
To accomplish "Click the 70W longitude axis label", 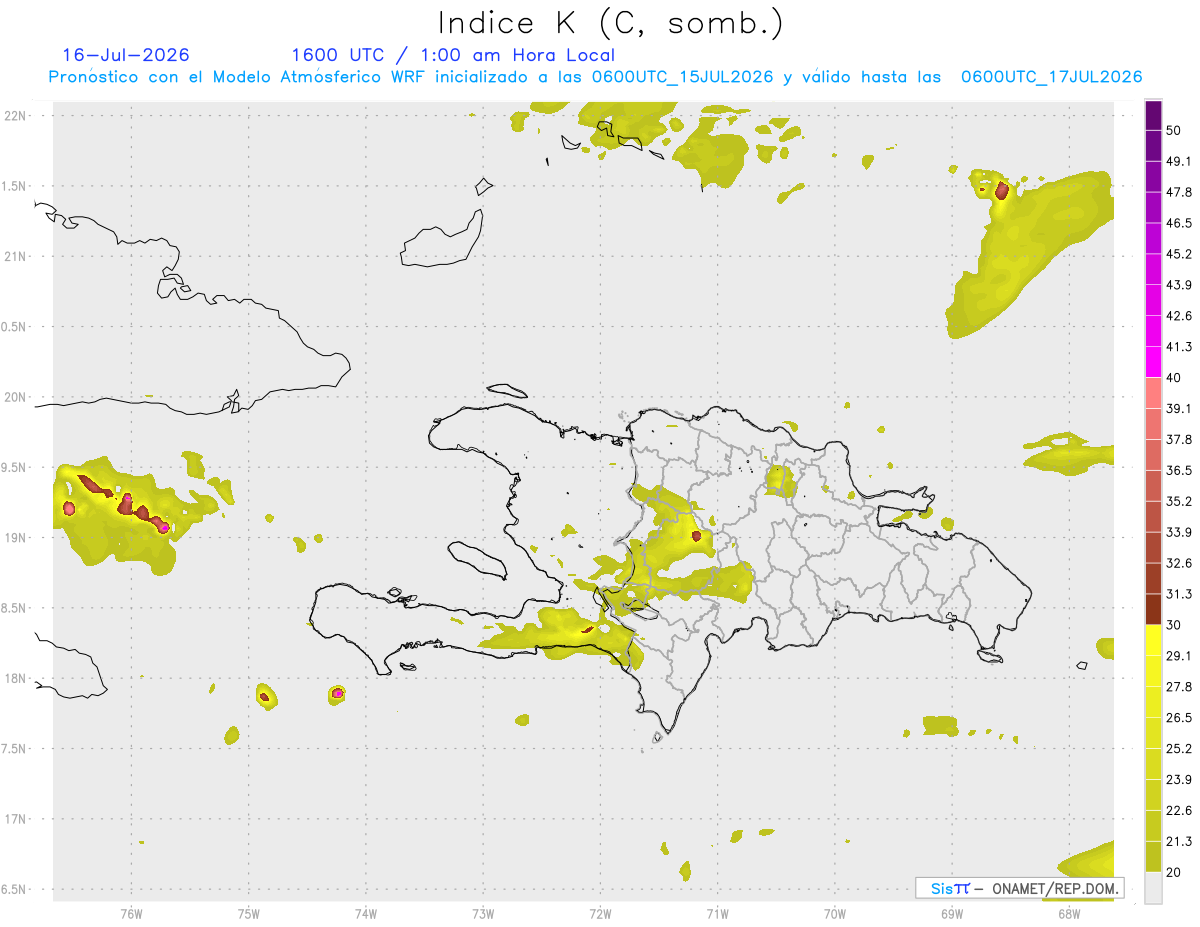I will 834,913.
